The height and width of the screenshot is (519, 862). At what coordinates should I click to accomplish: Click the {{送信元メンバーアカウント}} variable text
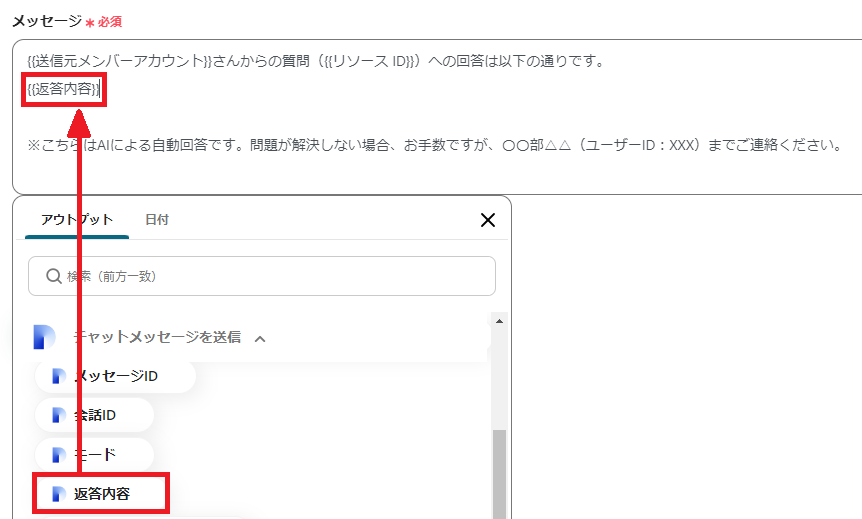pyautogui.click(x=119, y=60)
